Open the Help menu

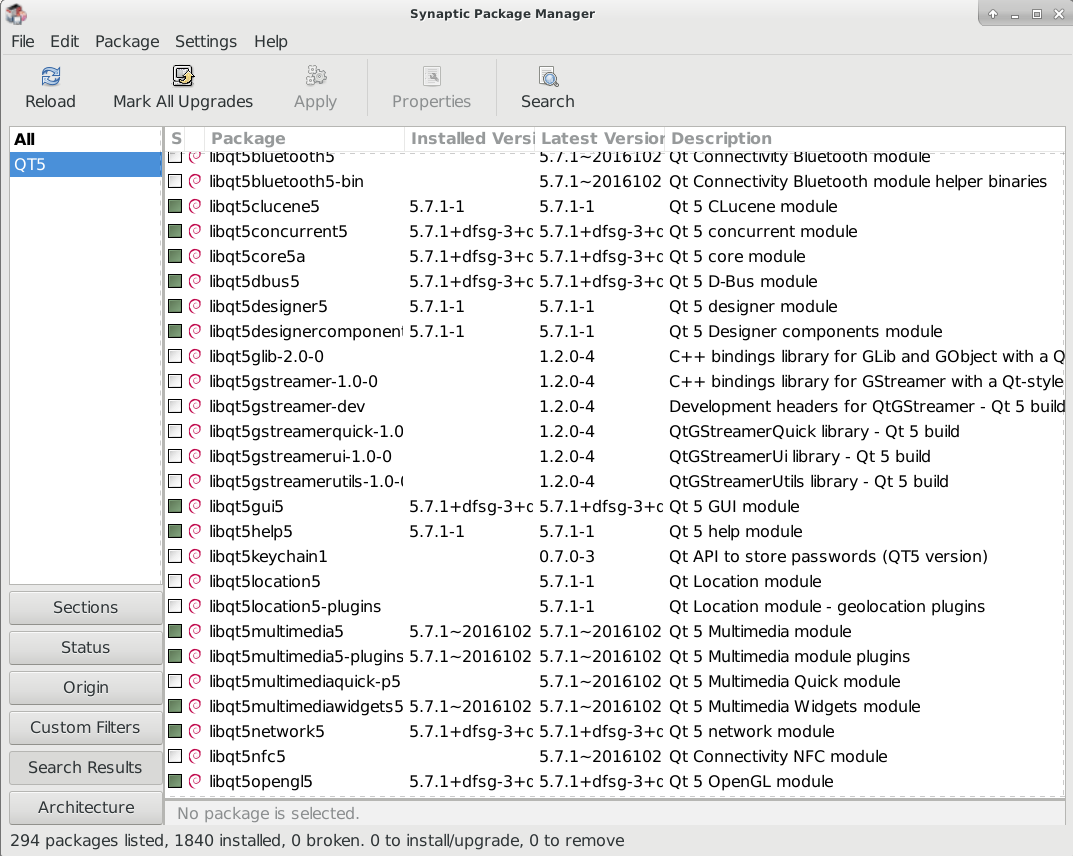[270, 41]
